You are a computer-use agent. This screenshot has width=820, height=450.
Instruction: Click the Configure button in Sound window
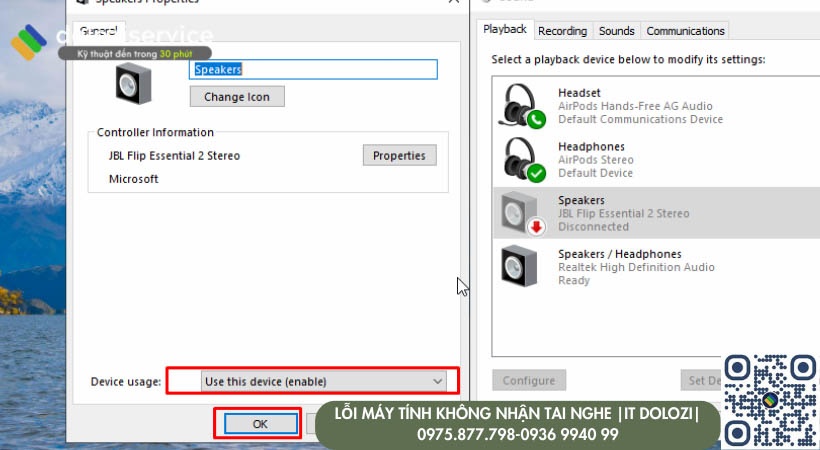tap(529, 380)
